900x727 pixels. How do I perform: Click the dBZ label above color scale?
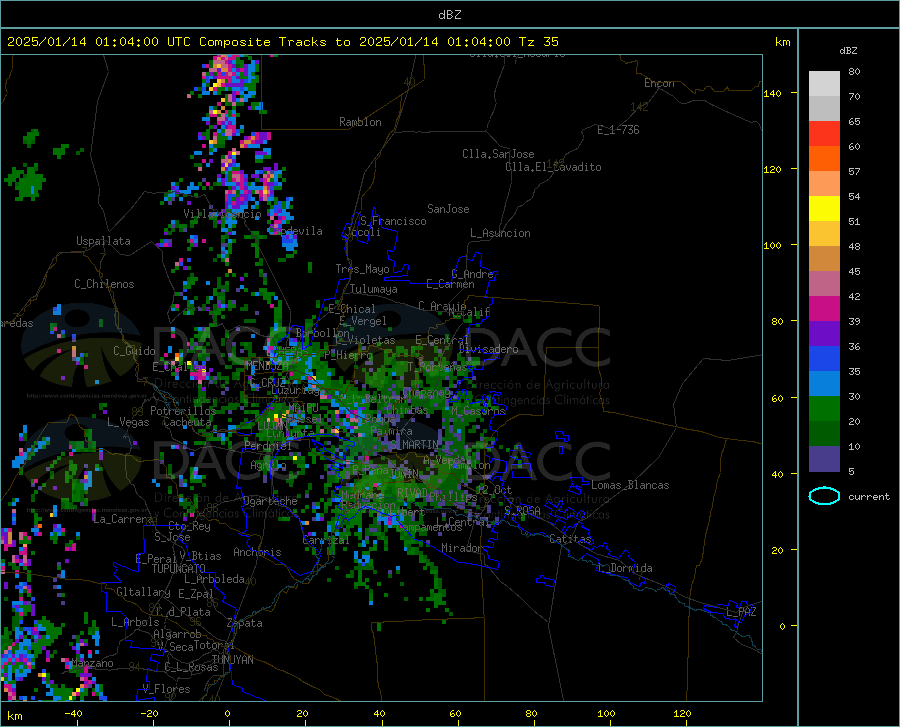coord(848,50)
